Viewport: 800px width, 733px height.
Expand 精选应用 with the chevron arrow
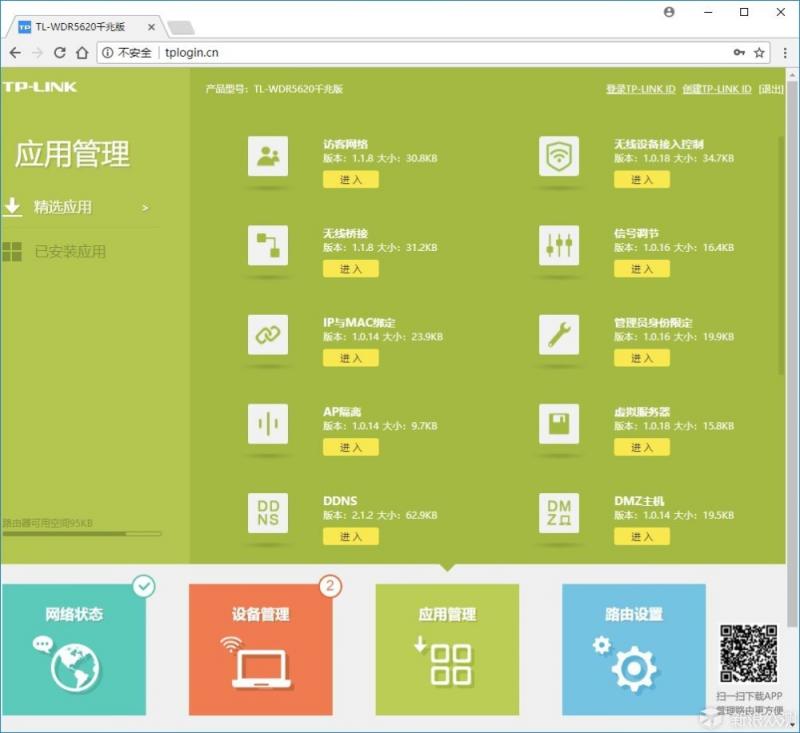click(x=145, y=208)
